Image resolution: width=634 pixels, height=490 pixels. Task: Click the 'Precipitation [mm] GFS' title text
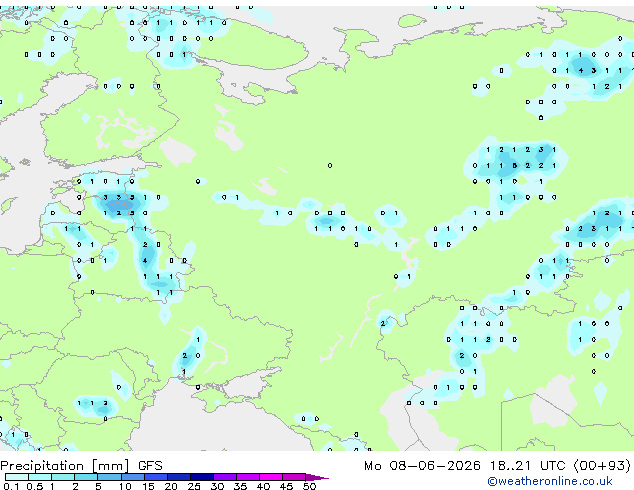(81, 466)
